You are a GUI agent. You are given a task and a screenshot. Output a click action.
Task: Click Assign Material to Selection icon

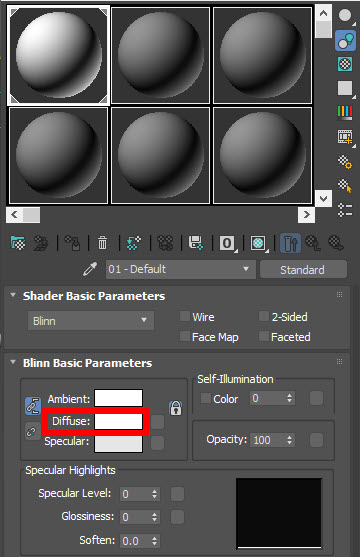(x=72, y=243)
